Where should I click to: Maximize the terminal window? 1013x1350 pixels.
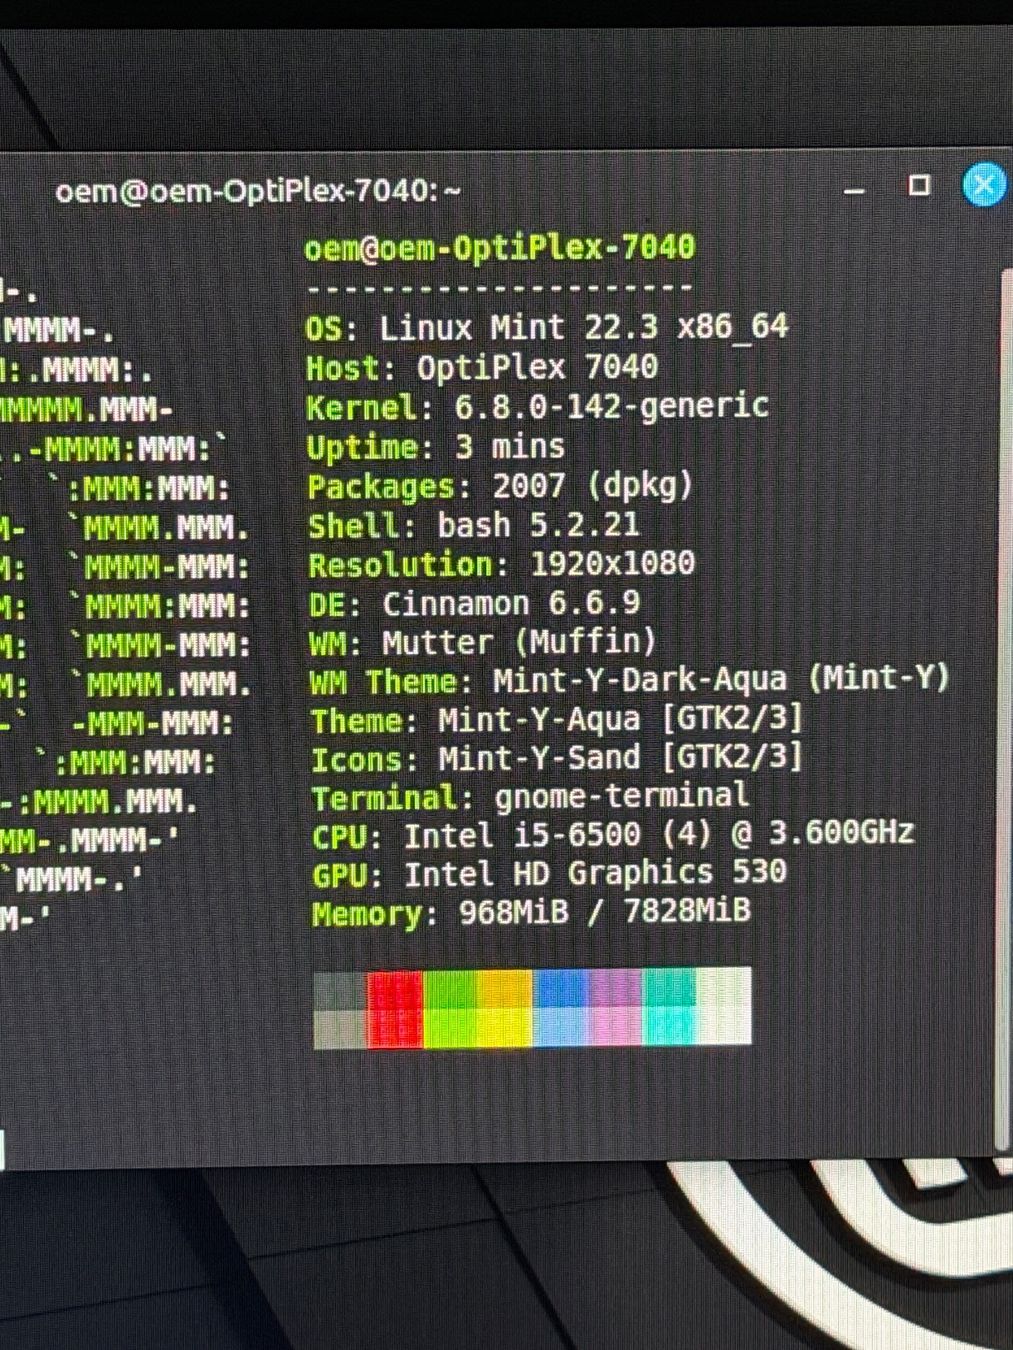919,185
